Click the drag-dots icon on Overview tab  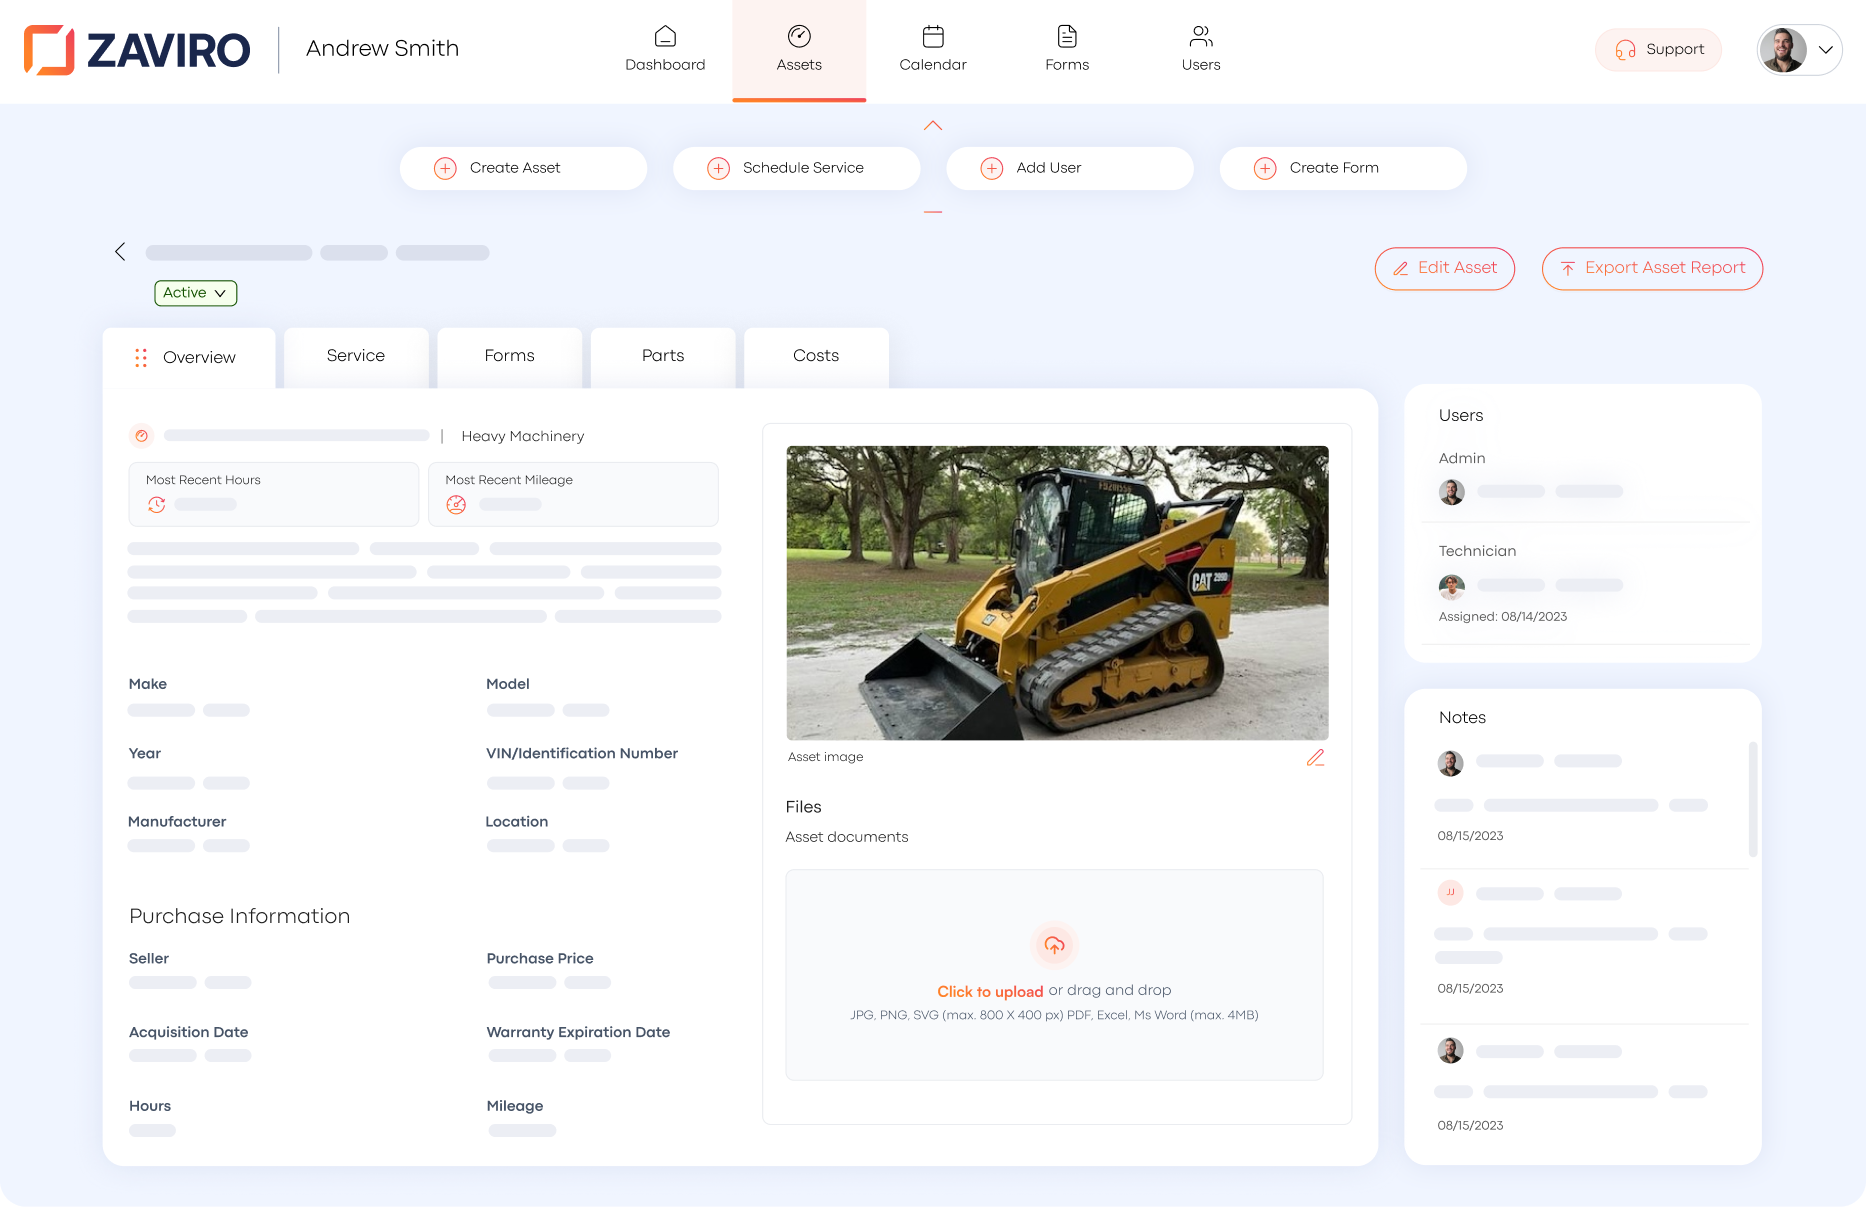141,358
